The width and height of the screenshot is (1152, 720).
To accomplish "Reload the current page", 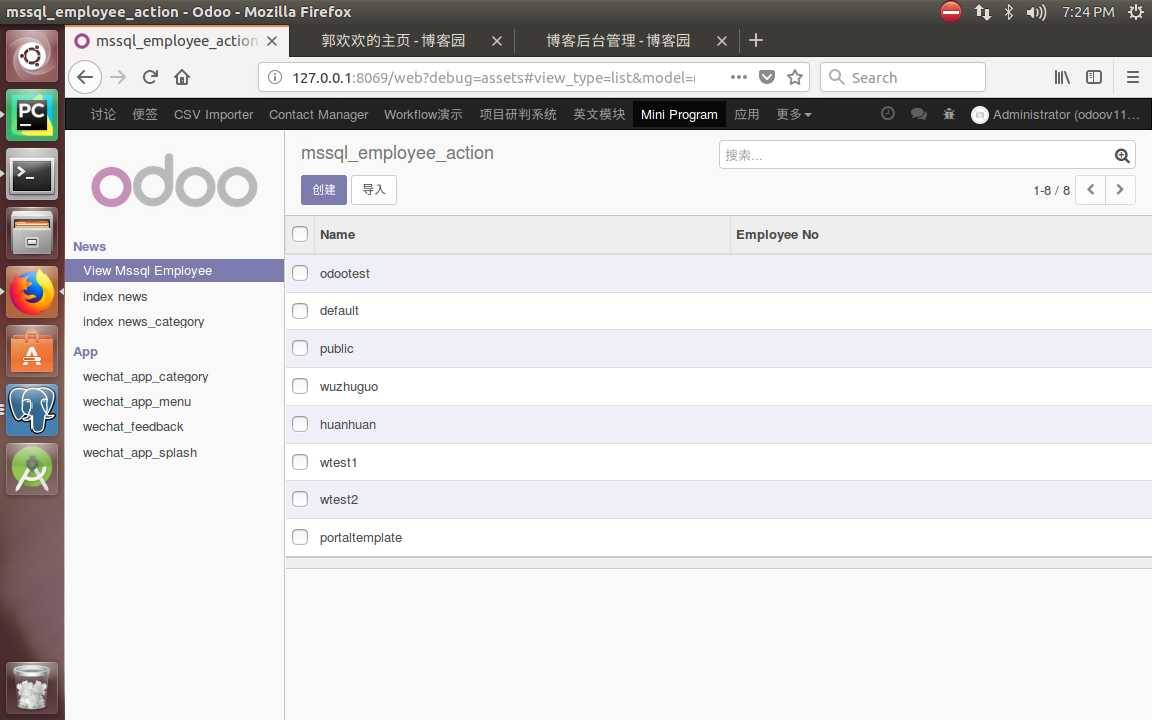I will click(151, 77).
